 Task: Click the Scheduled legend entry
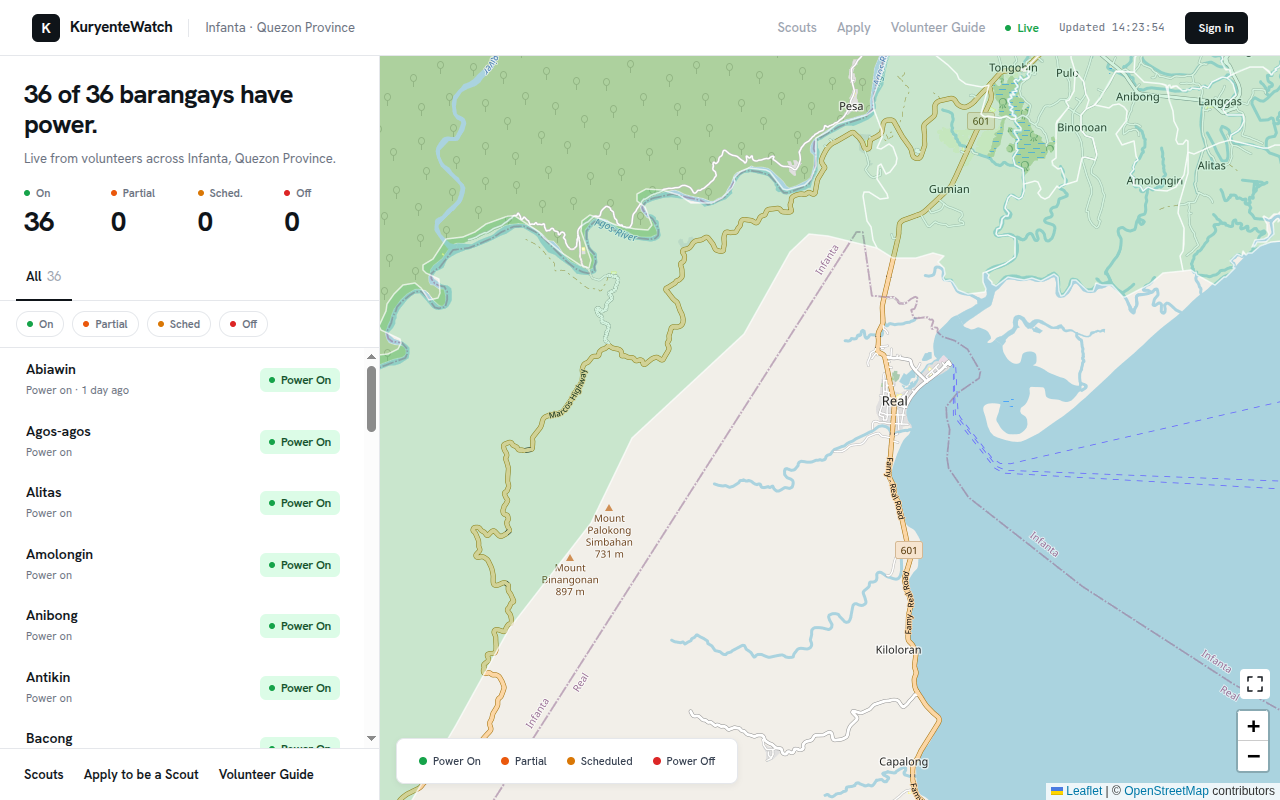click(x=600, y=761)
